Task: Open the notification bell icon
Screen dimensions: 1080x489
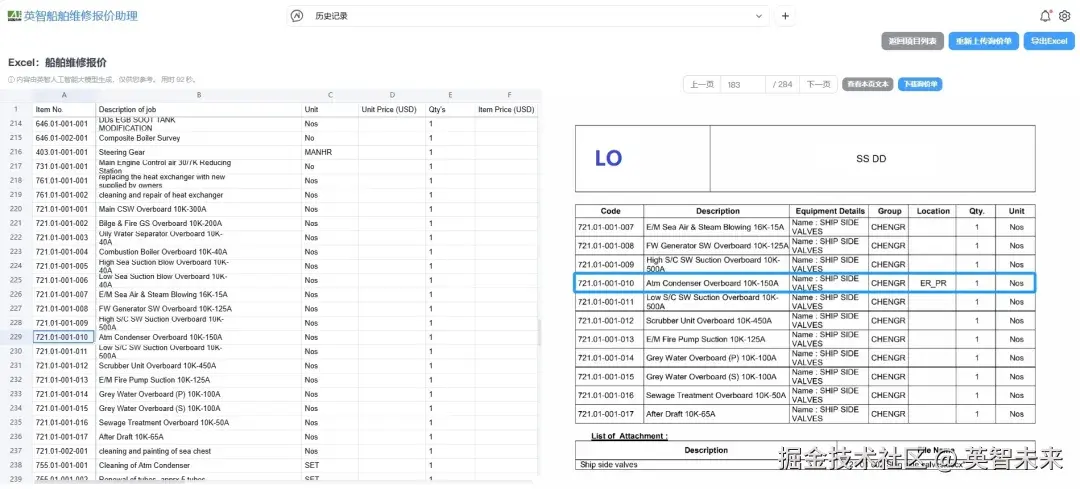Action: coord(1046,16)
